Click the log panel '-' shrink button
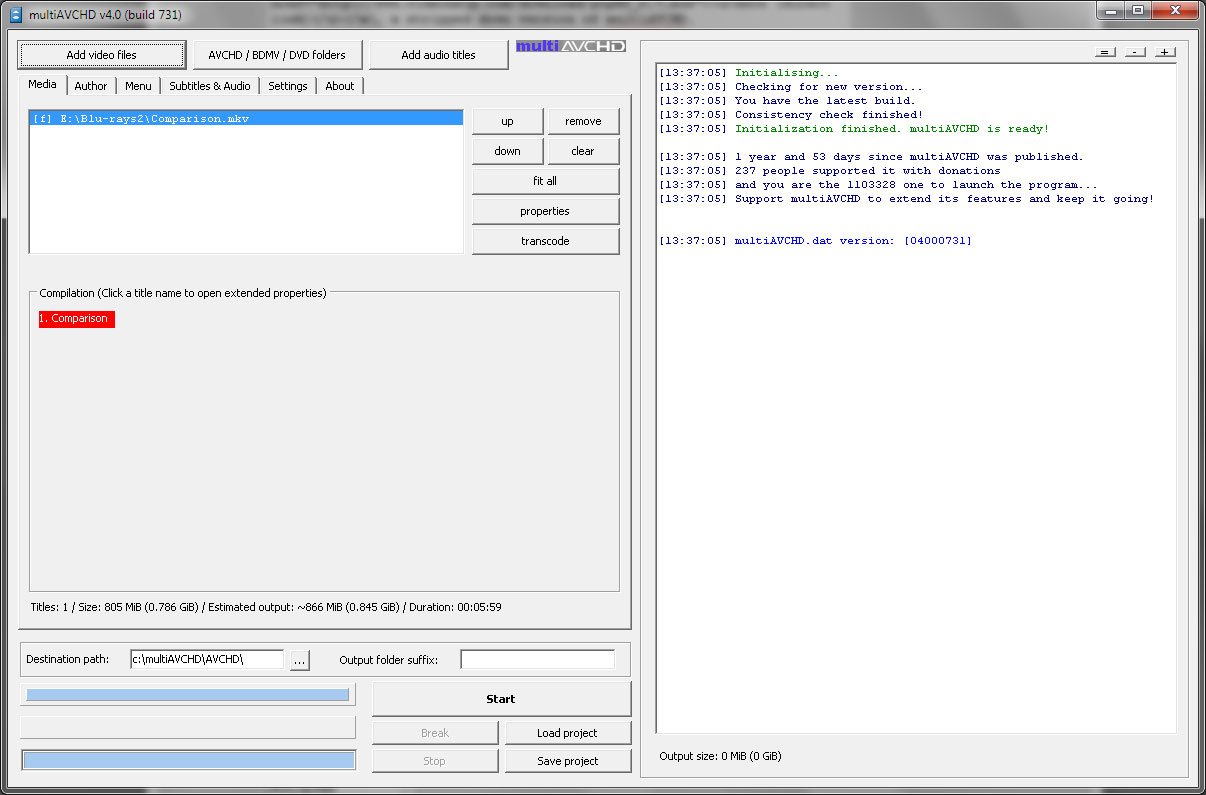The width and height of the screenshot is (1206, 795). tap(1135, 52)
